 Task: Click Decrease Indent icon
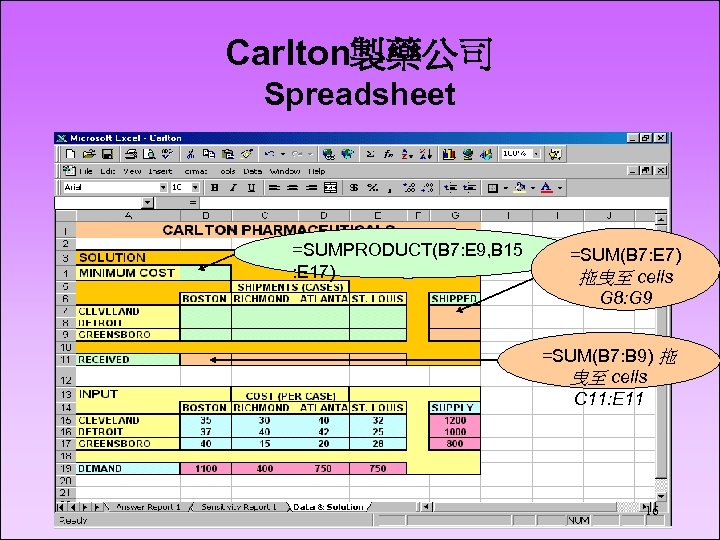450,187
